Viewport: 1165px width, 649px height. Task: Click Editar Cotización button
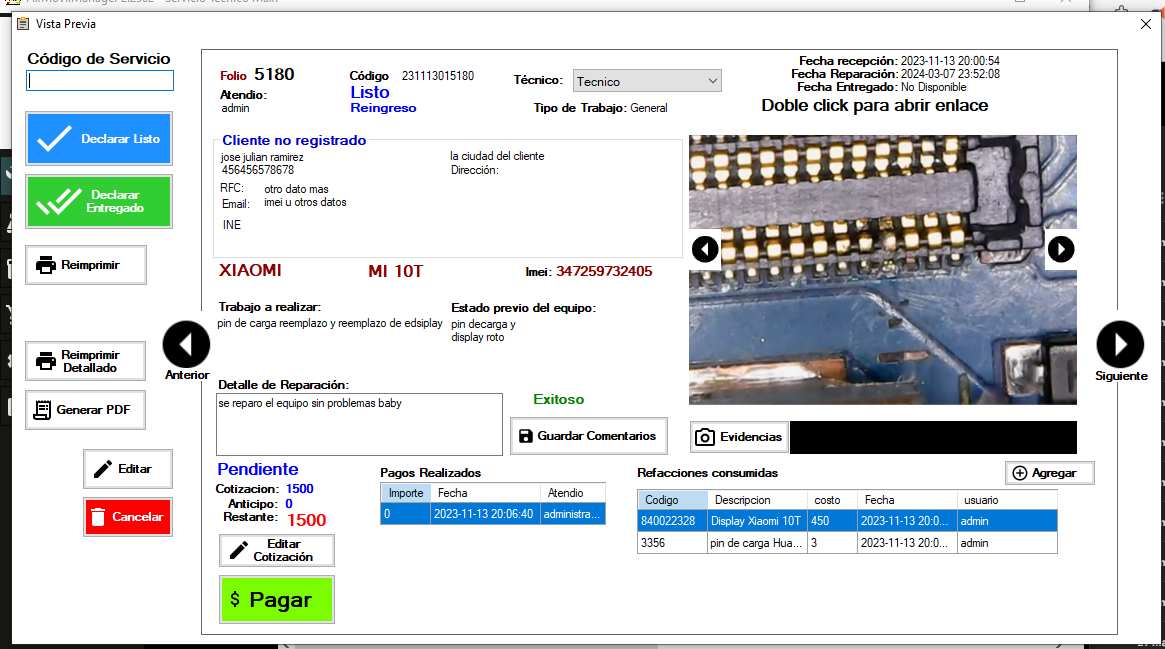[277, 550]
